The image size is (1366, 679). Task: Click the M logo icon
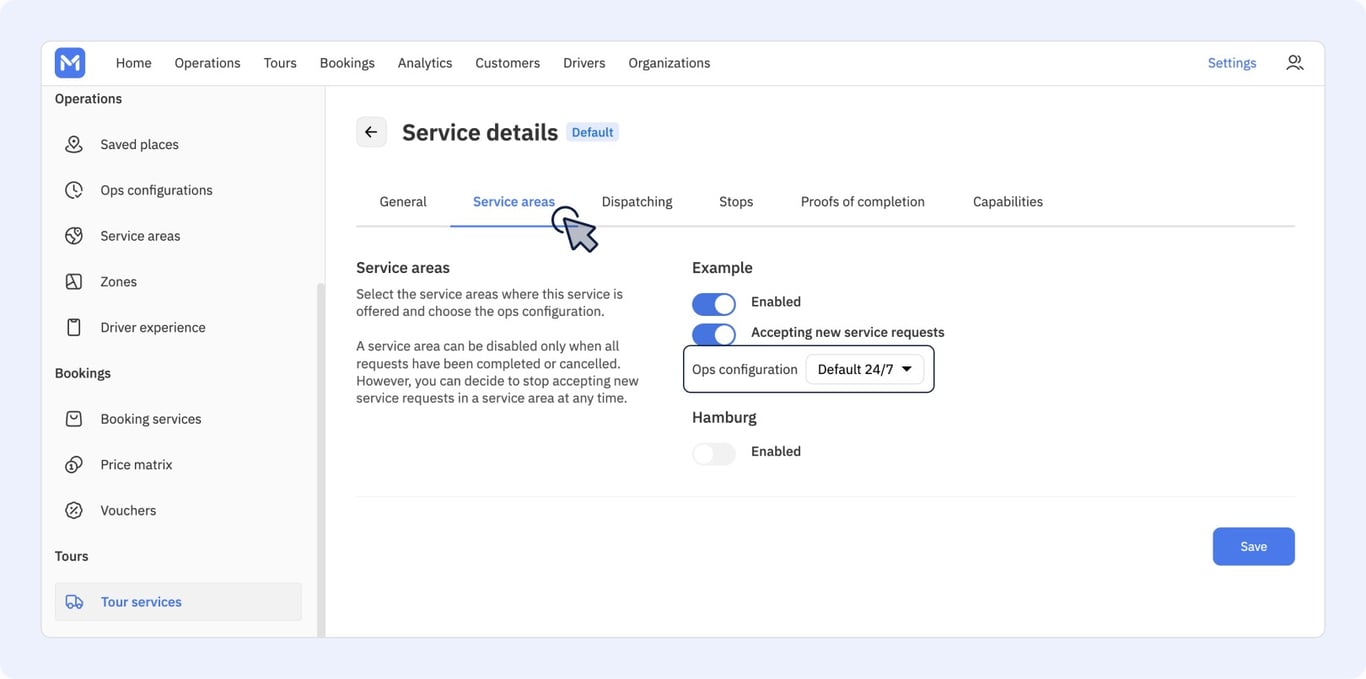(70, 63)
